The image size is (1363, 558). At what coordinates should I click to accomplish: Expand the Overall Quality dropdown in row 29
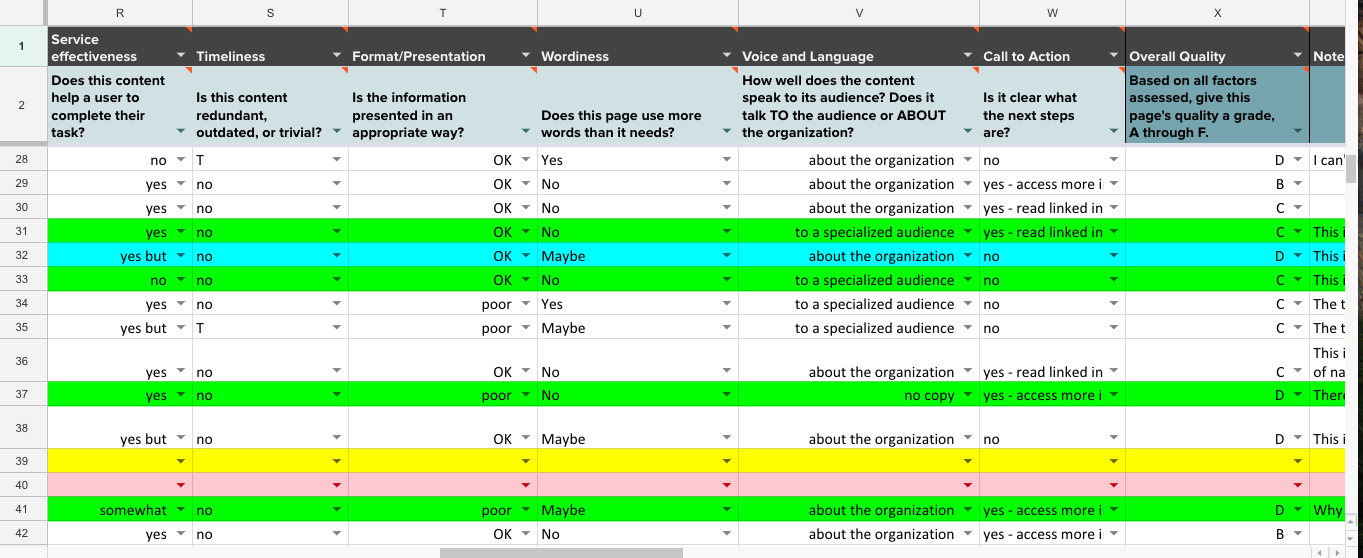1297,184
